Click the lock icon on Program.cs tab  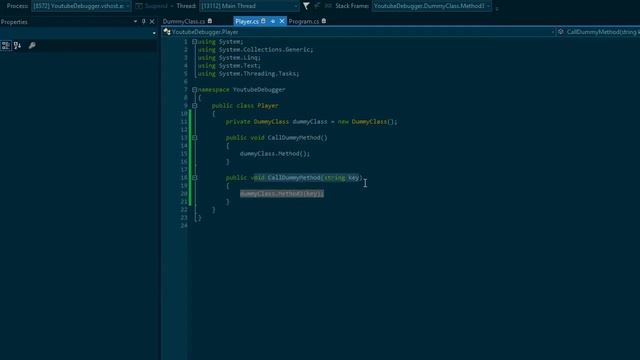(x=324, y=21)
